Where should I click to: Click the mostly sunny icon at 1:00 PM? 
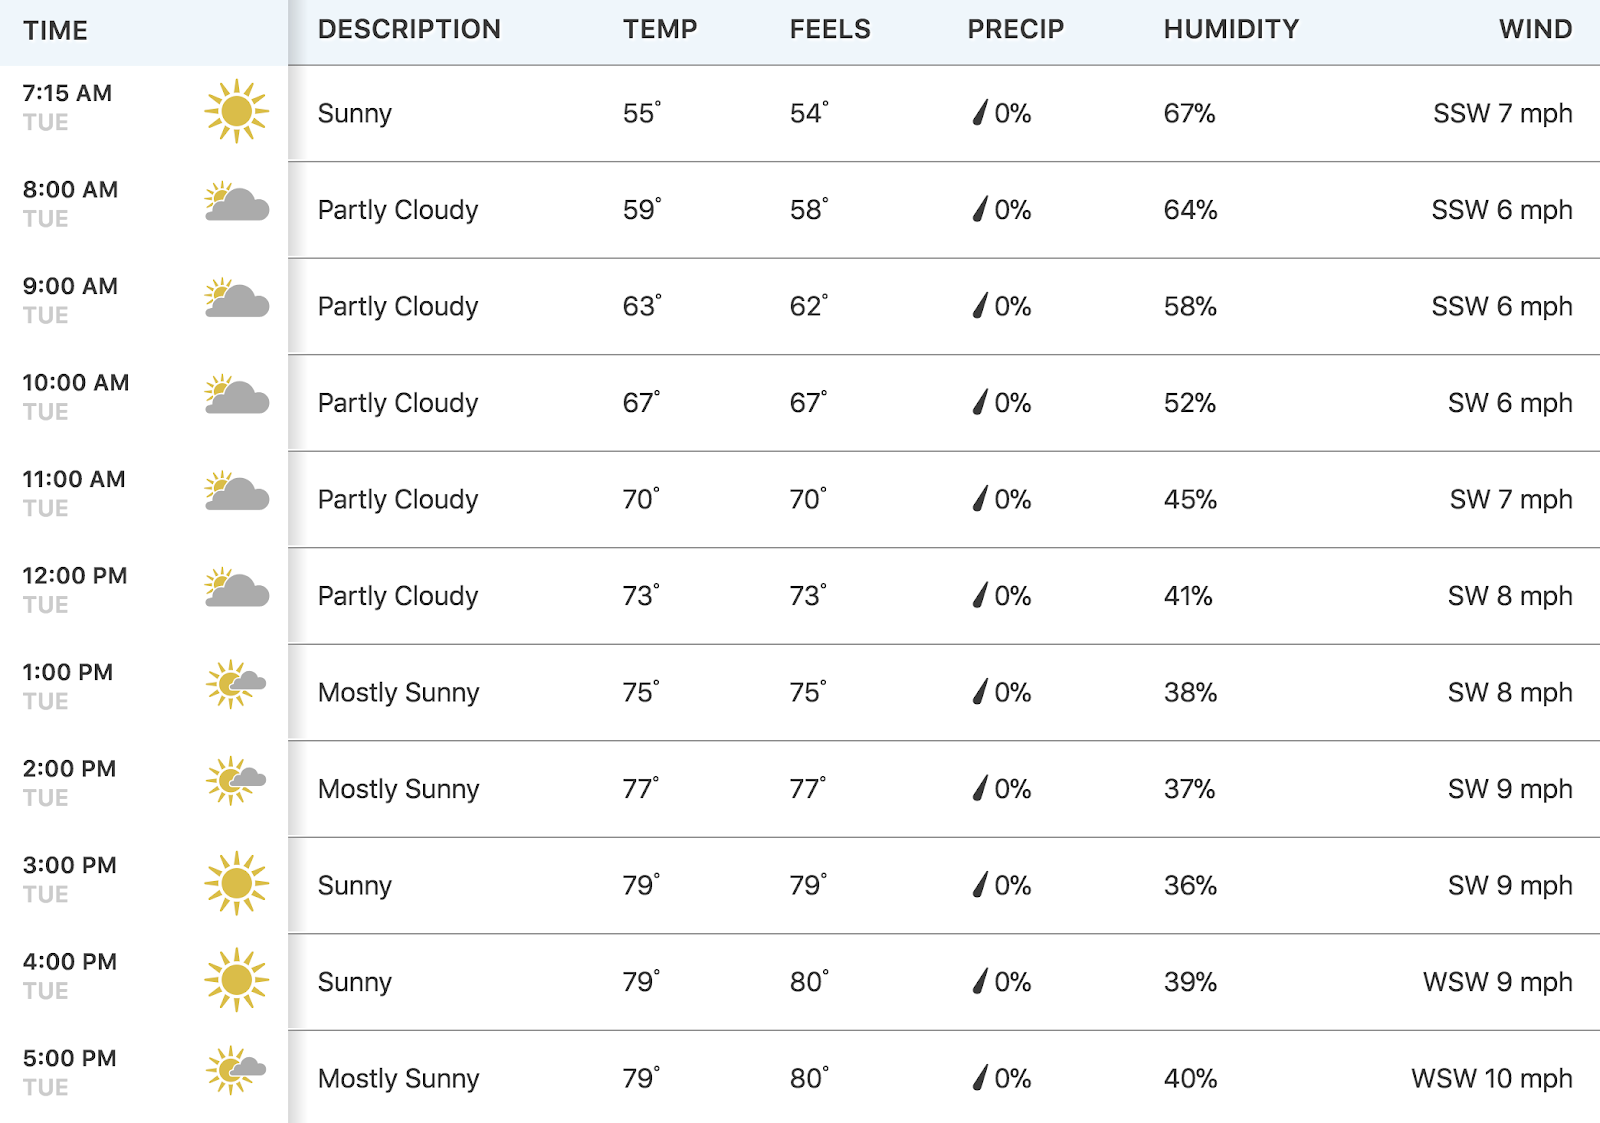click(x=236, y=685)
